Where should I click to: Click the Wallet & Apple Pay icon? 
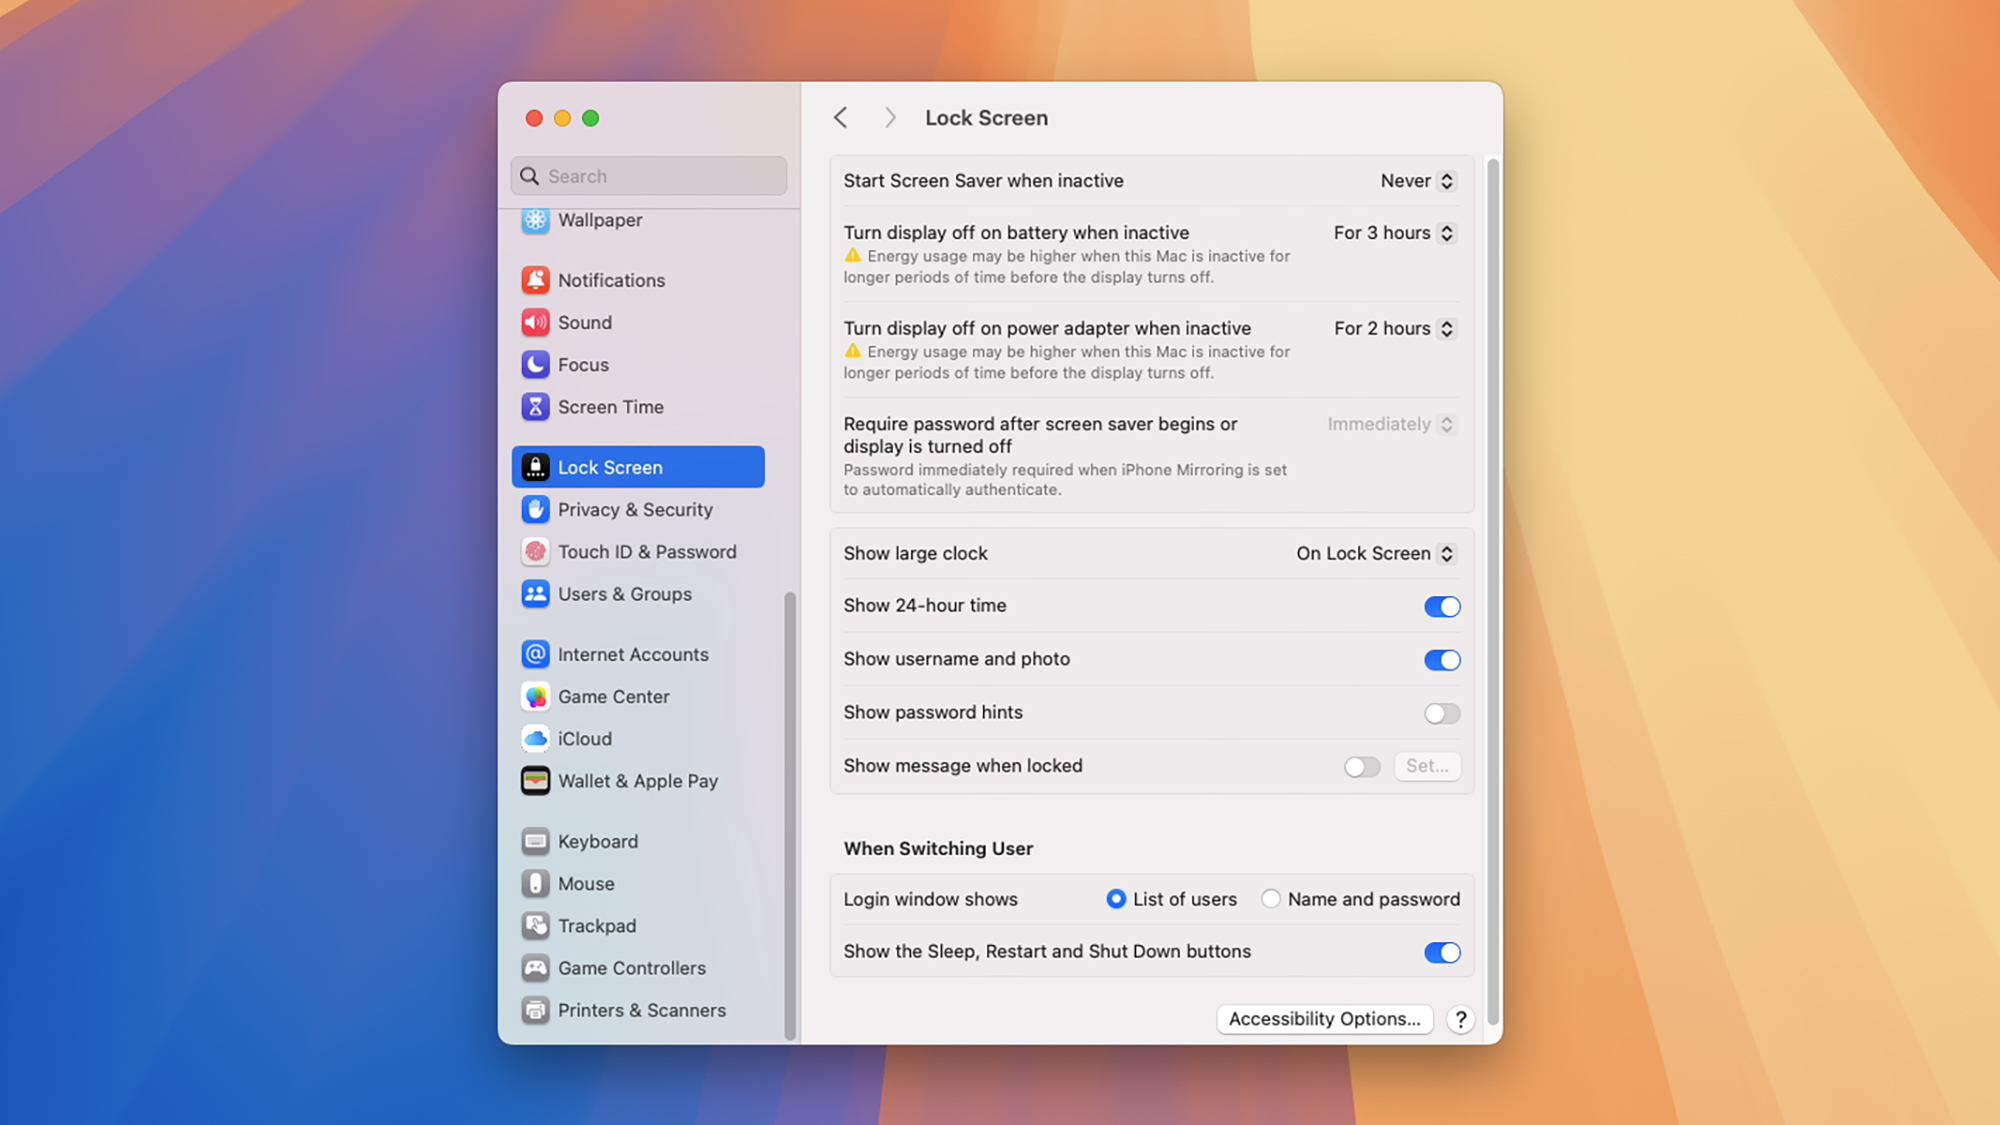point(535,781)
